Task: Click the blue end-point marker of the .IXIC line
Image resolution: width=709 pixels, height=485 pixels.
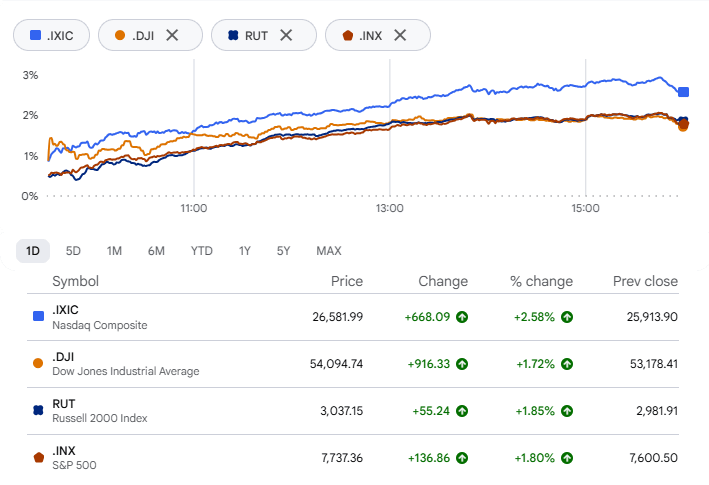Action: [x=684, y=92]
